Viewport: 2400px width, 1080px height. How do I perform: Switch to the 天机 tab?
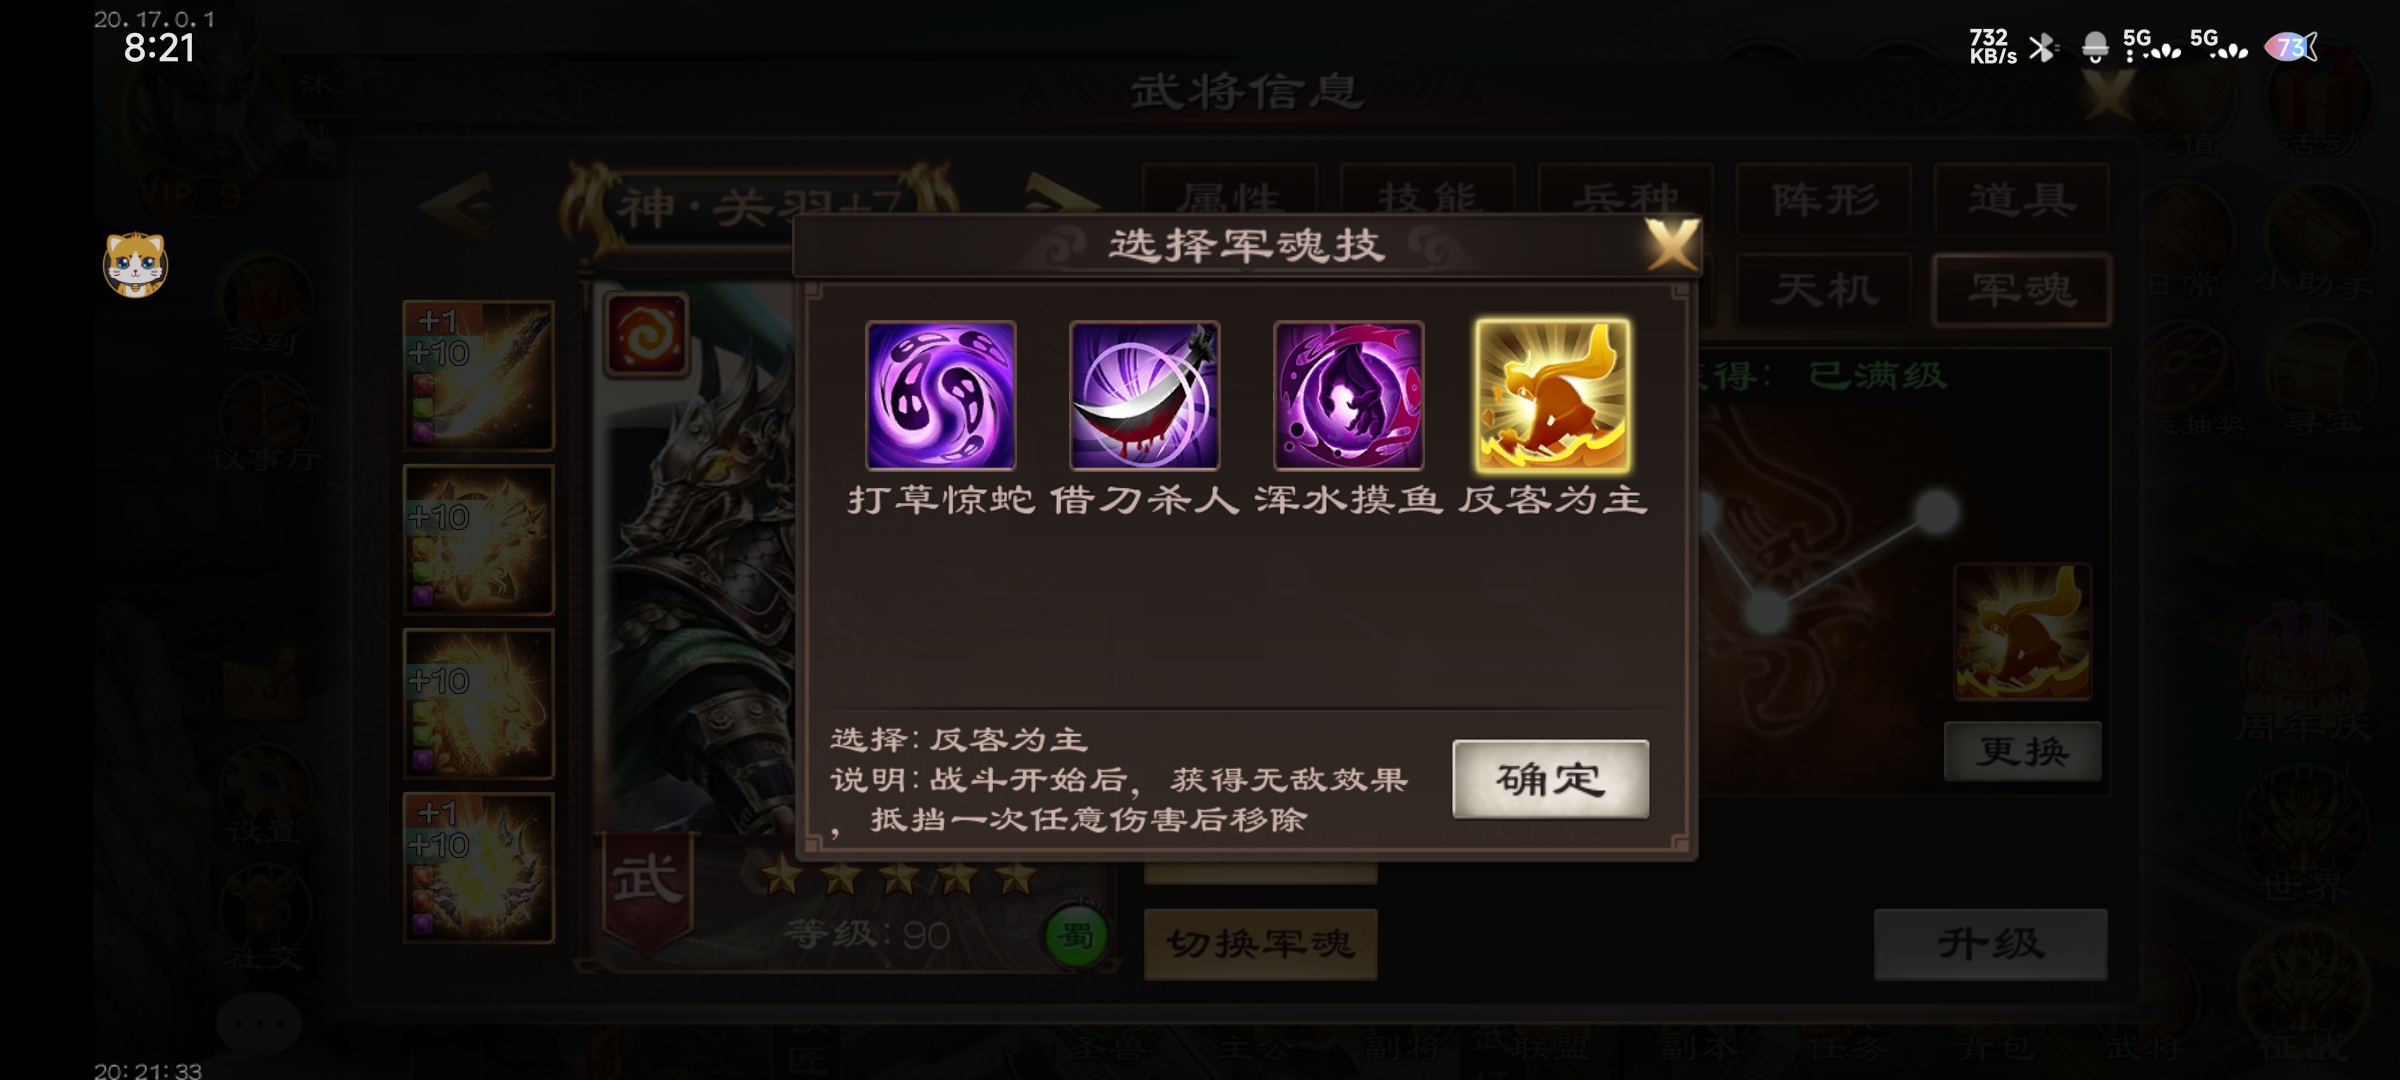(x=1824, y=290)
